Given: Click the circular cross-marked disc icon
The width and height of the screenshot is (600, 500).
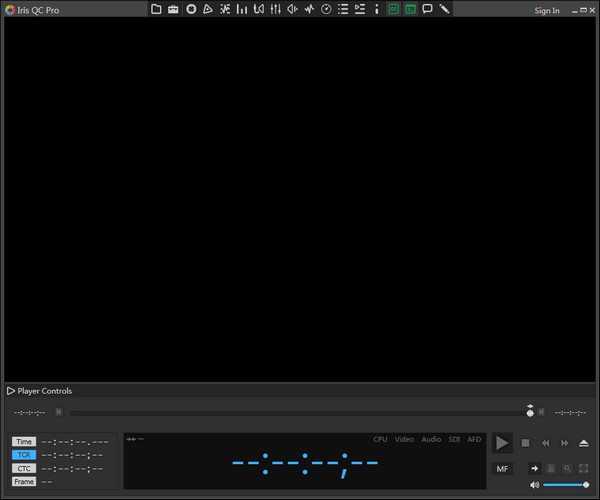Looking at the screenshot, I should (x=191, y=9).
